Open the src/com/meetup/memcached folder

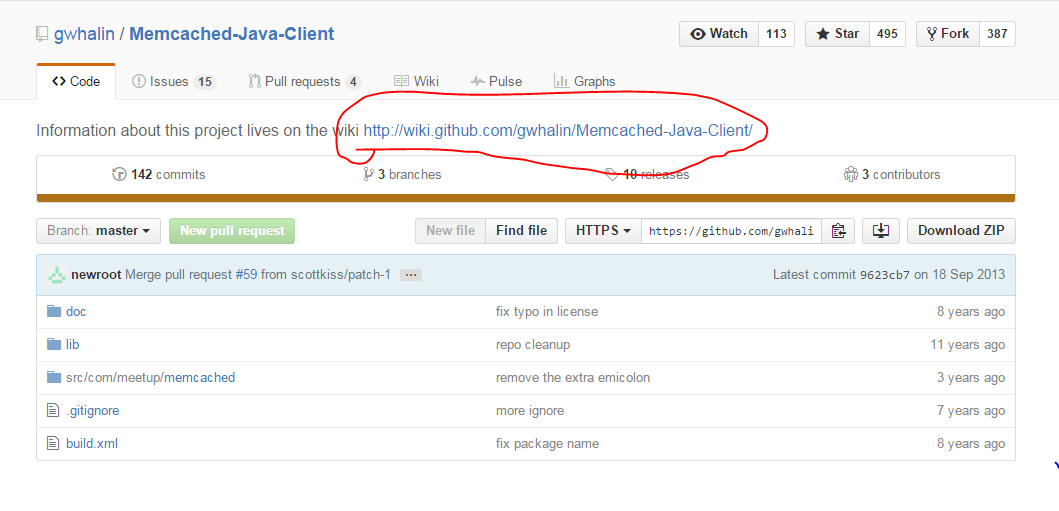click(151, 377)
